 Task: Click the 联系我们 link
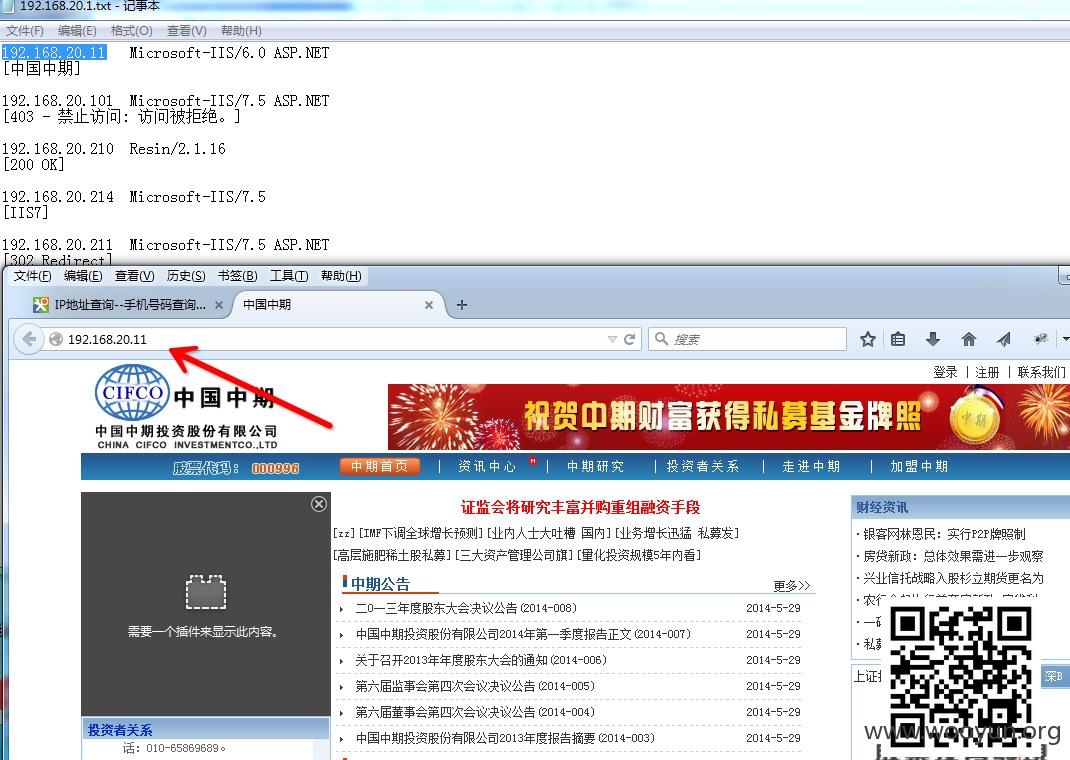tap(1041, 372)
